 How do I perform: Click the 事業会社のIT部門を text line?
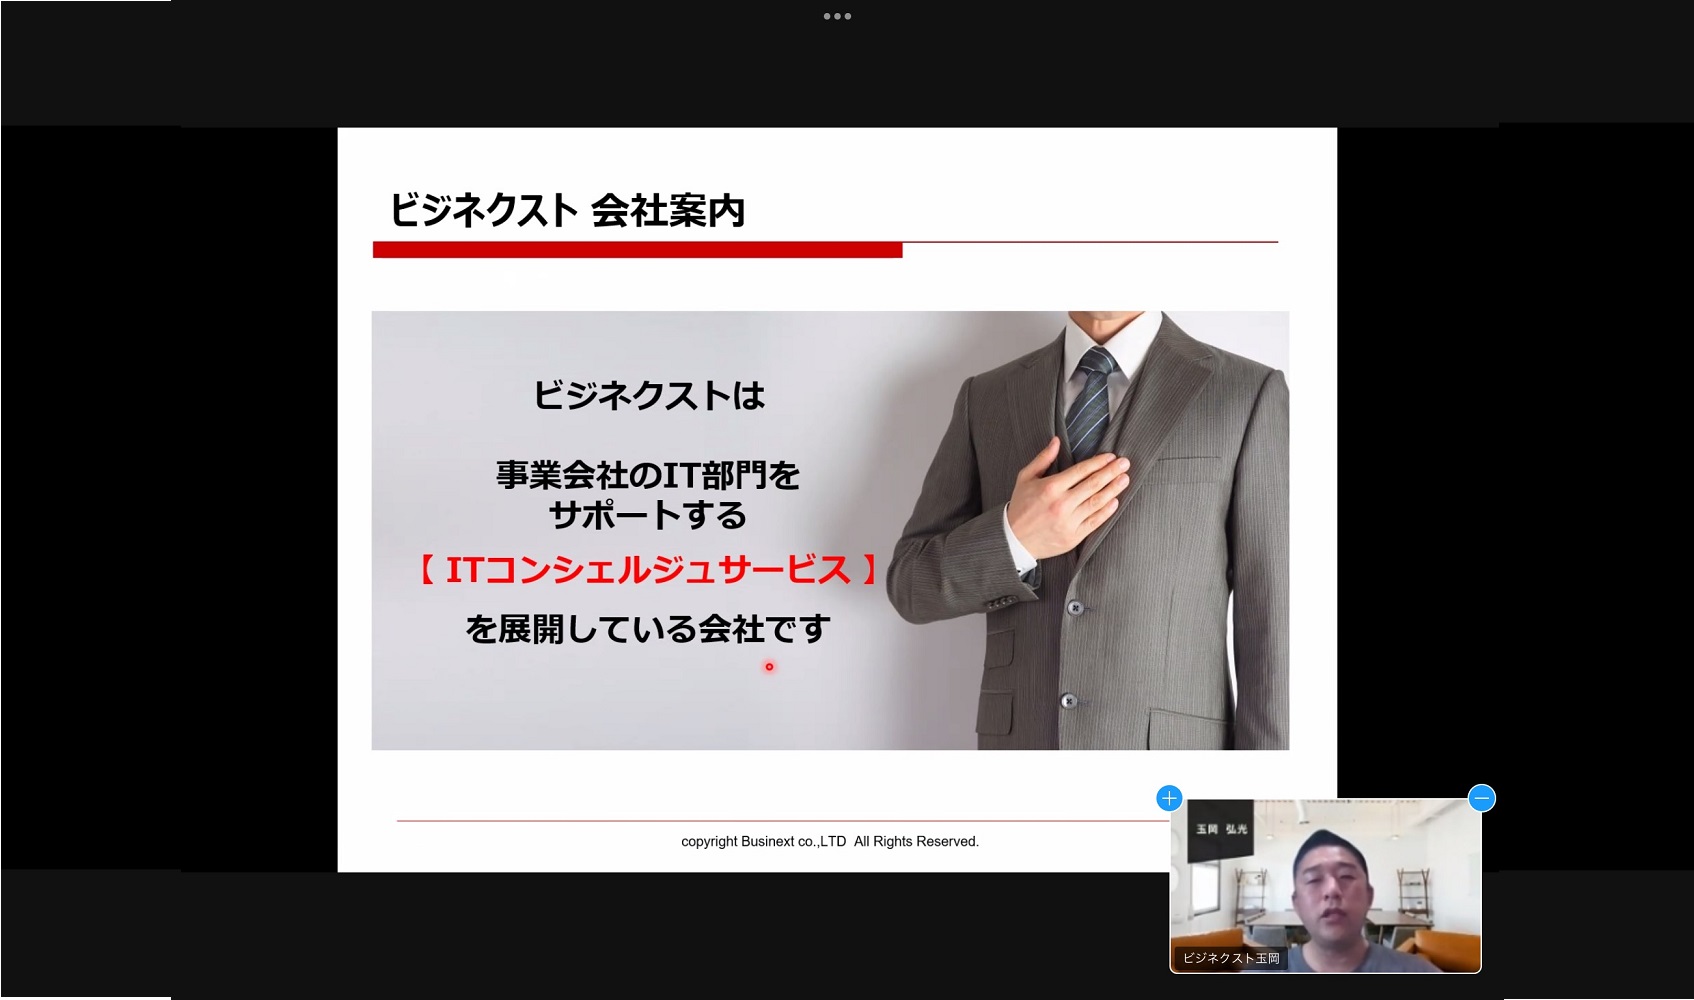648,474
